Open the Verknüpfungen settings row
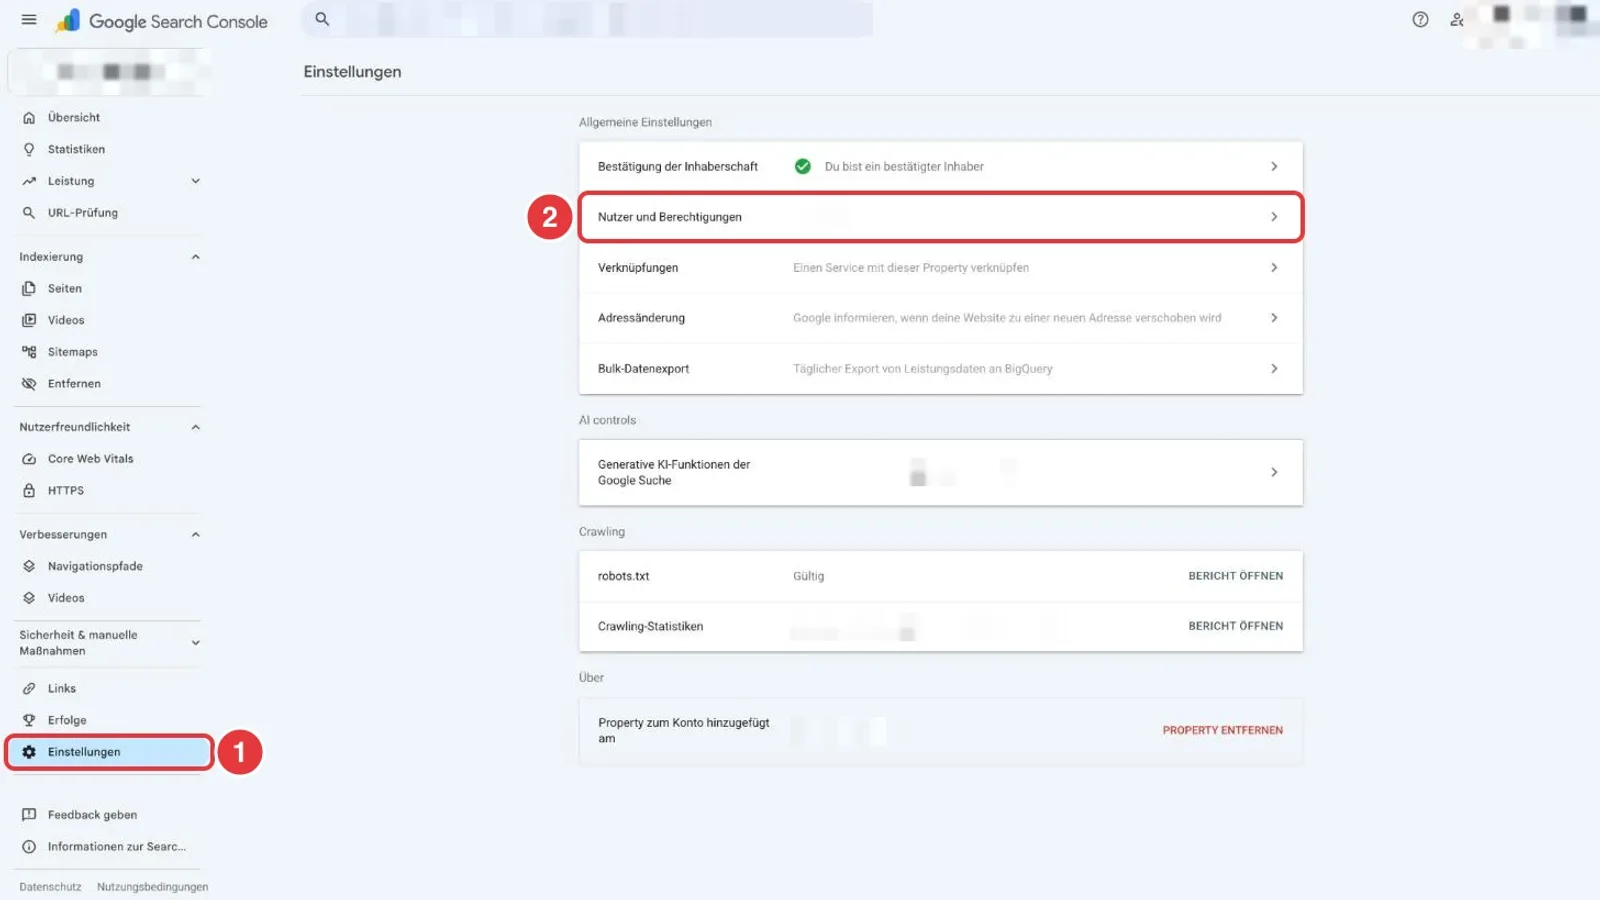This screenshot has height=900, width=1600. click(x=941, y=268)
